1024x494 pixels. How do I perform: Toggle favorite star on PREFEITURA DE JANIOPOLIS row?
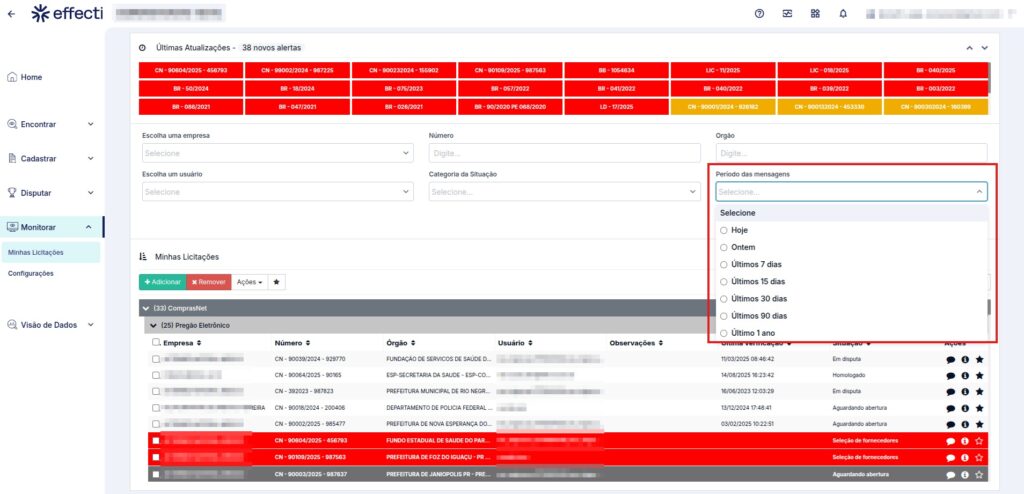coord(979,474)
